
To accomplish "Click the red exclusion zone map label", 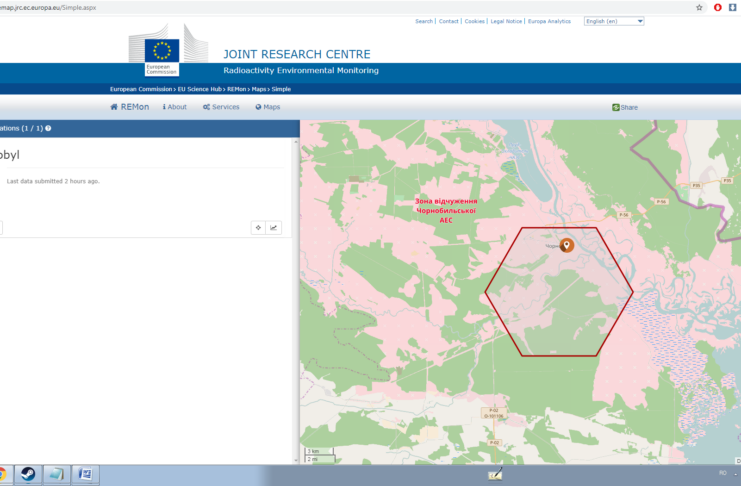I will pyautogui.click(x=446, y=210).
